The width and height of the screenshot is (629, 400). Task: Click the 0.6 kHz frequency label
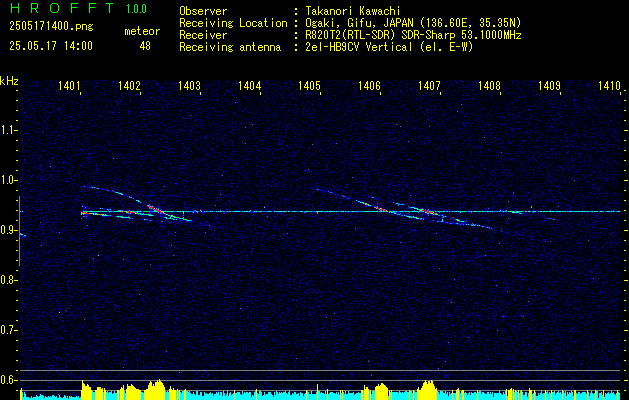point(8,380)
